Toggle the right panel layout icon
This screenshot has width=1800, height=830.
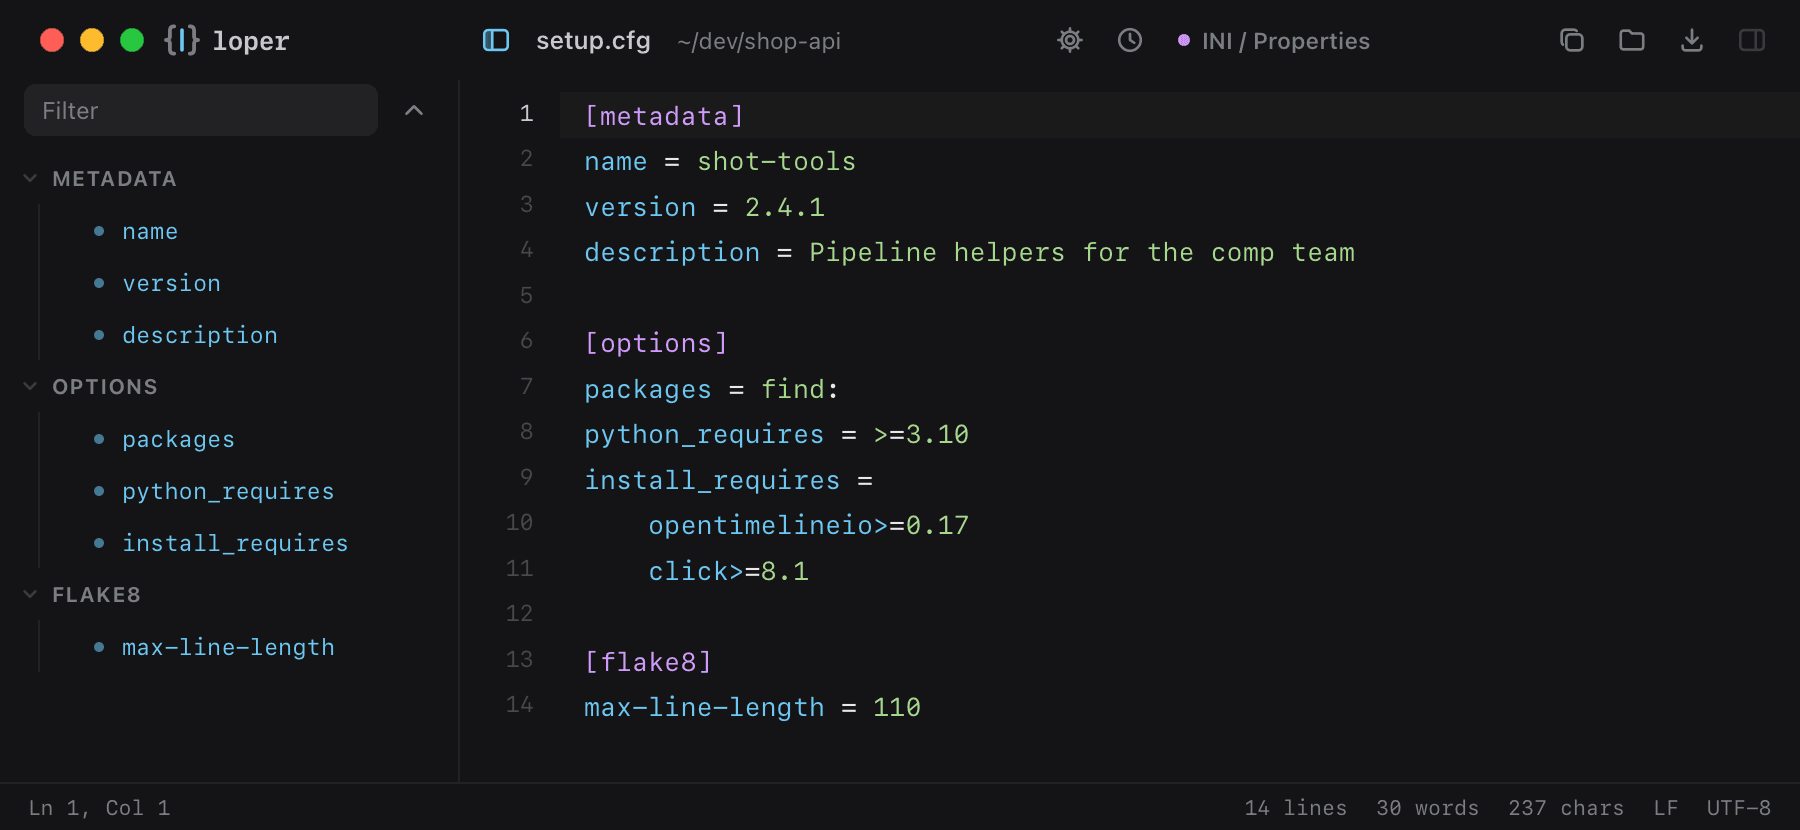[x=1752, y=40]
